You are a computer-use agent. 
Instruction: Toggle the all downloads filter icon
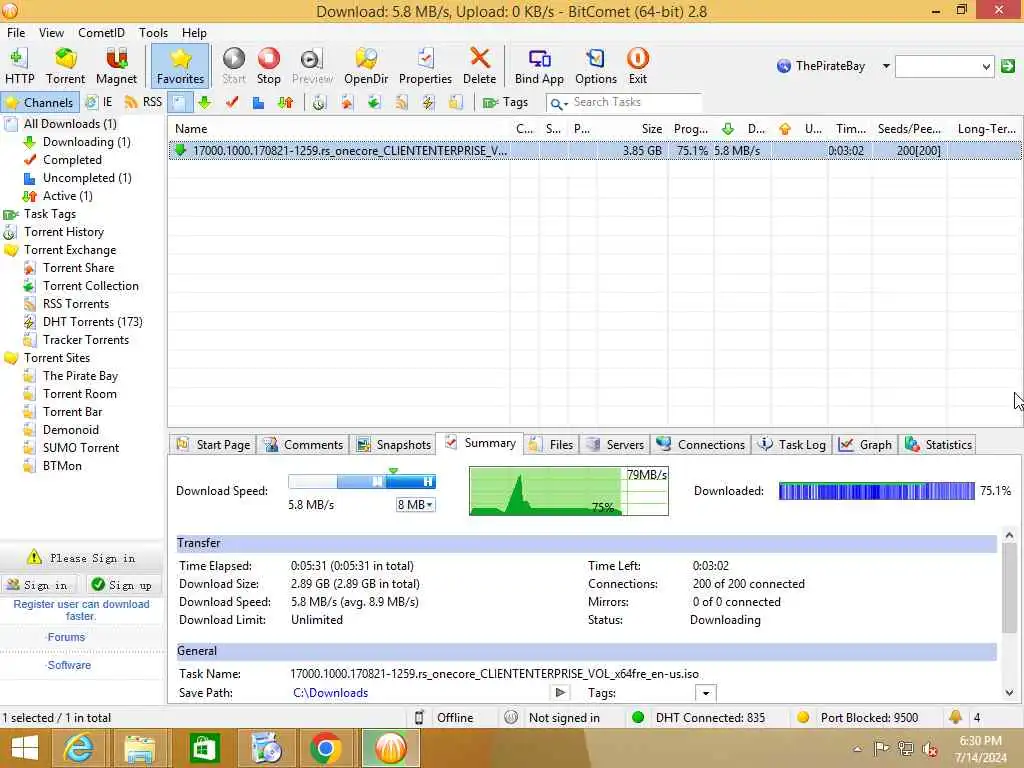(179, 103)
